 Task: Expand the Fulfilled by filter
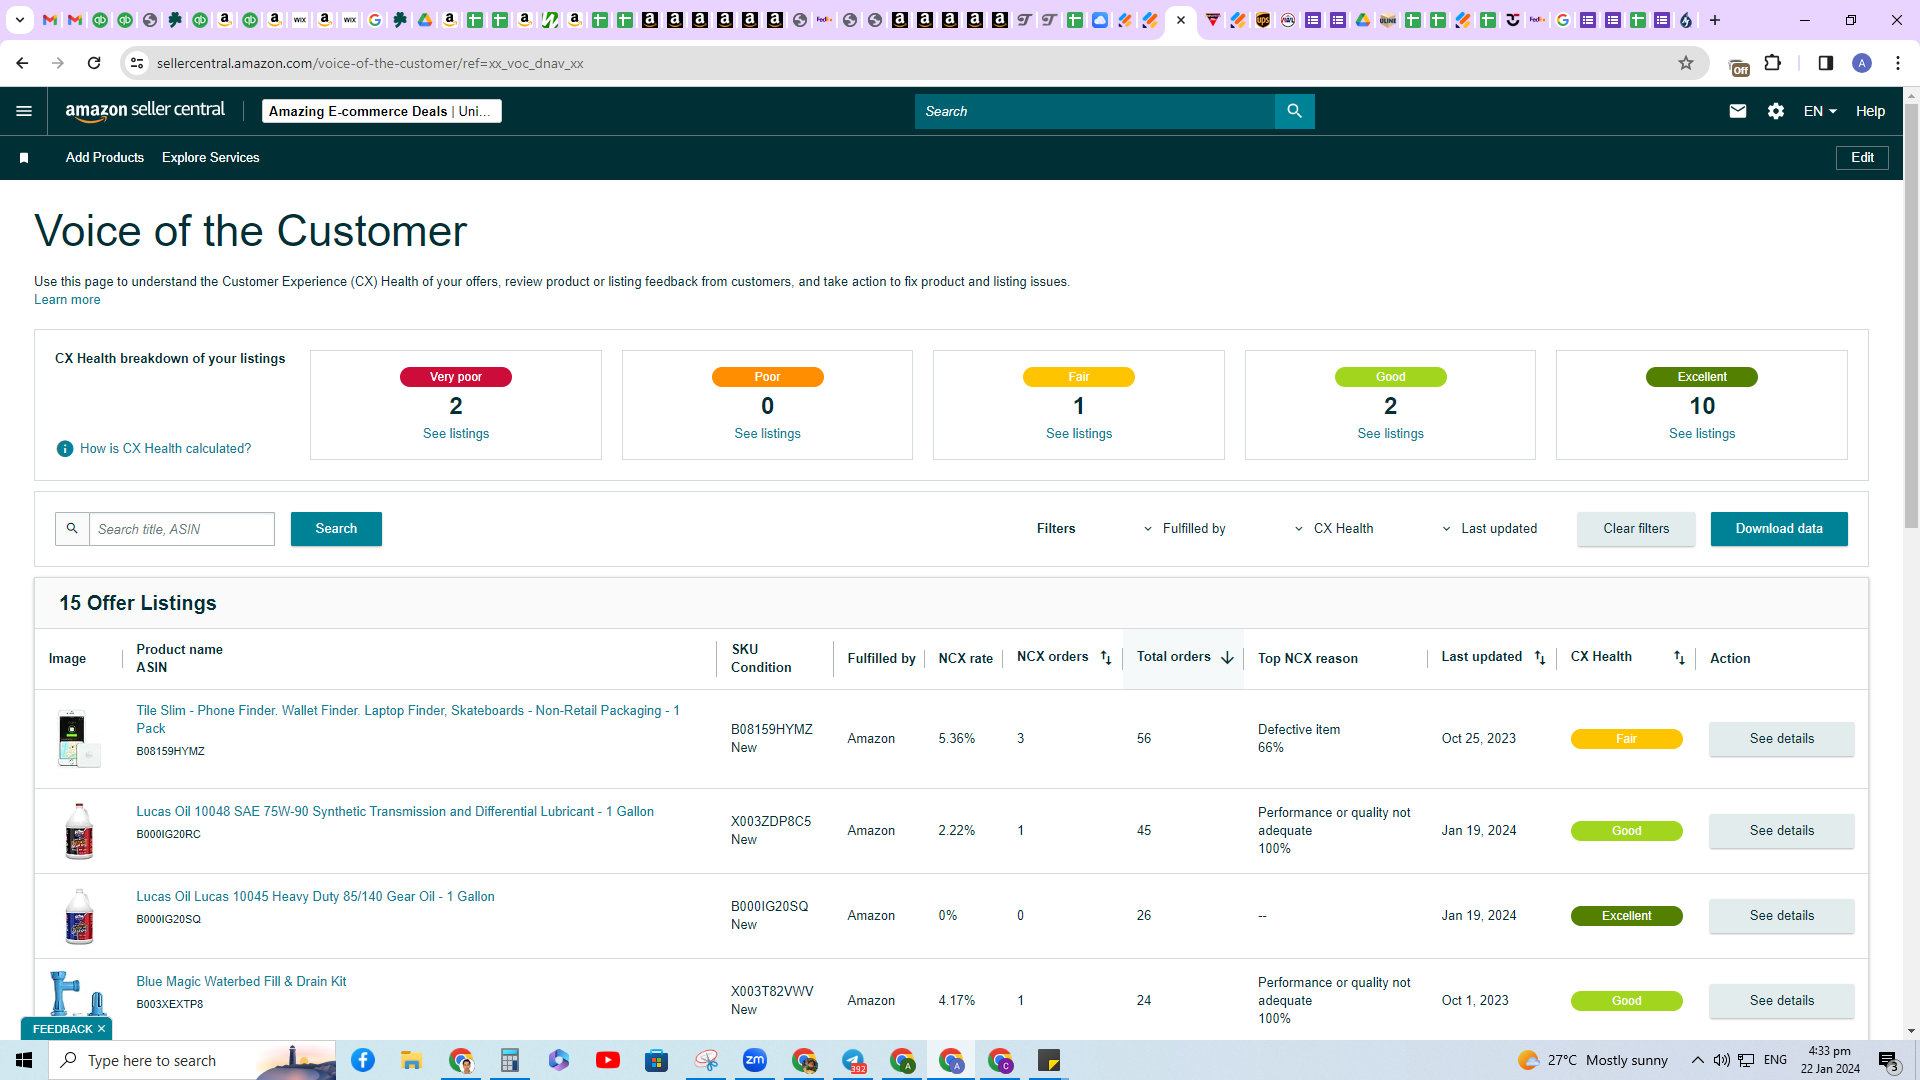click(x=1184, y=529)
